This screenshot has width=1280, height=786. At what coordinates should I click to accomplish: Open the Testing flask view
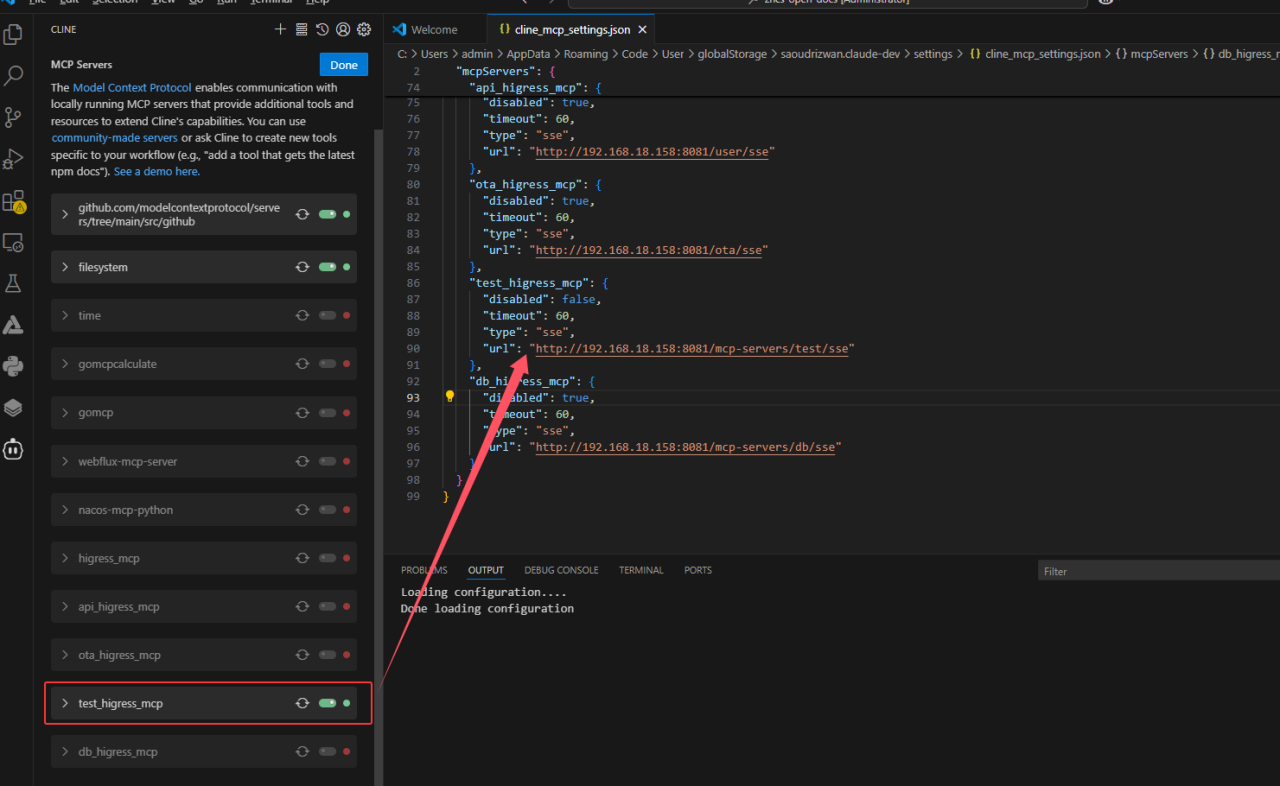14,284
